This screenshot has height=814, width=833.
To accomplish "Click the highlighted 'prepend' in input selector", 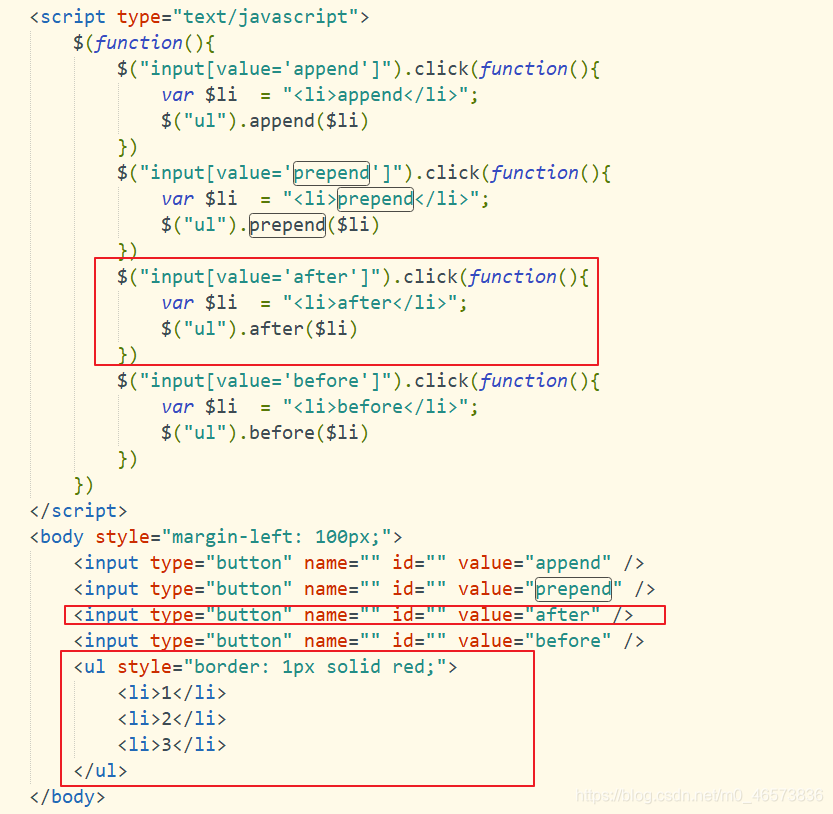I will pyautogui.click(x=331, y=173).
